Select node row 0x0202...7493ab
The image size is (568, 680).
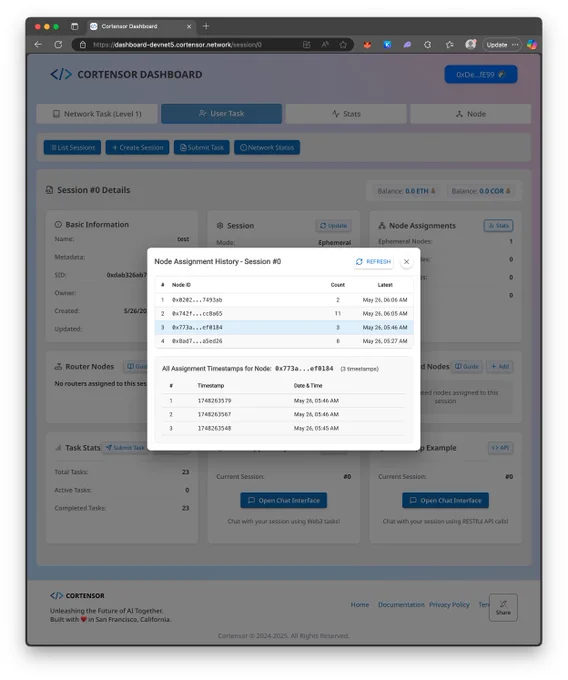point(284,300)
